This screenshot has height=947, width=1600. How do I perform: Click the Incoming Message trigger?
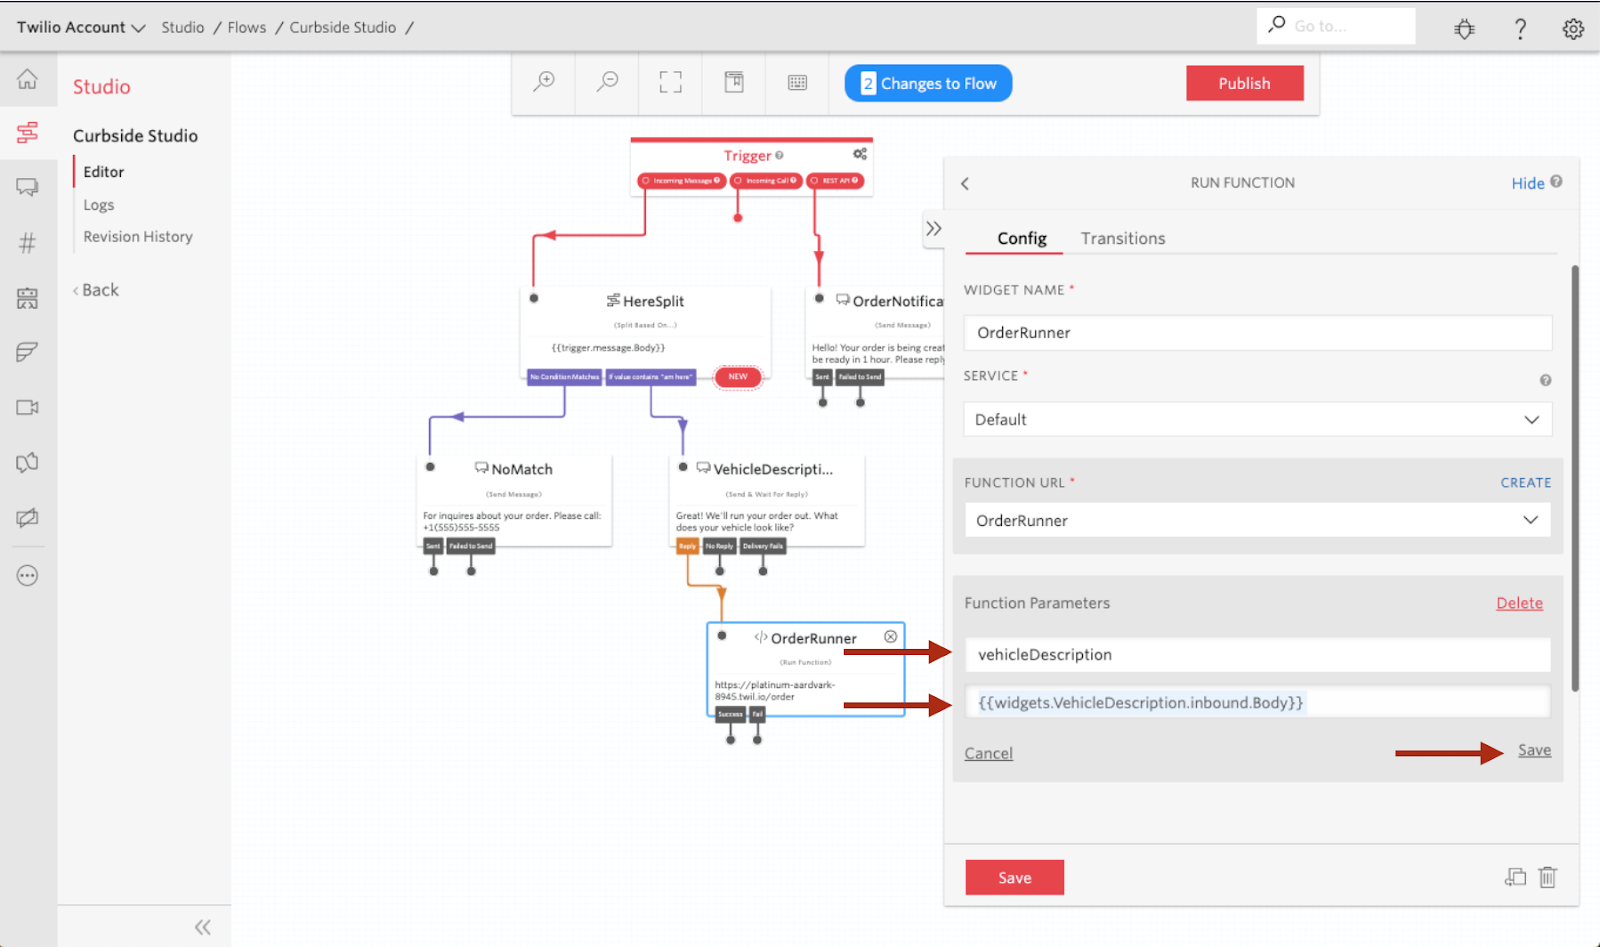tap(682, 181)
